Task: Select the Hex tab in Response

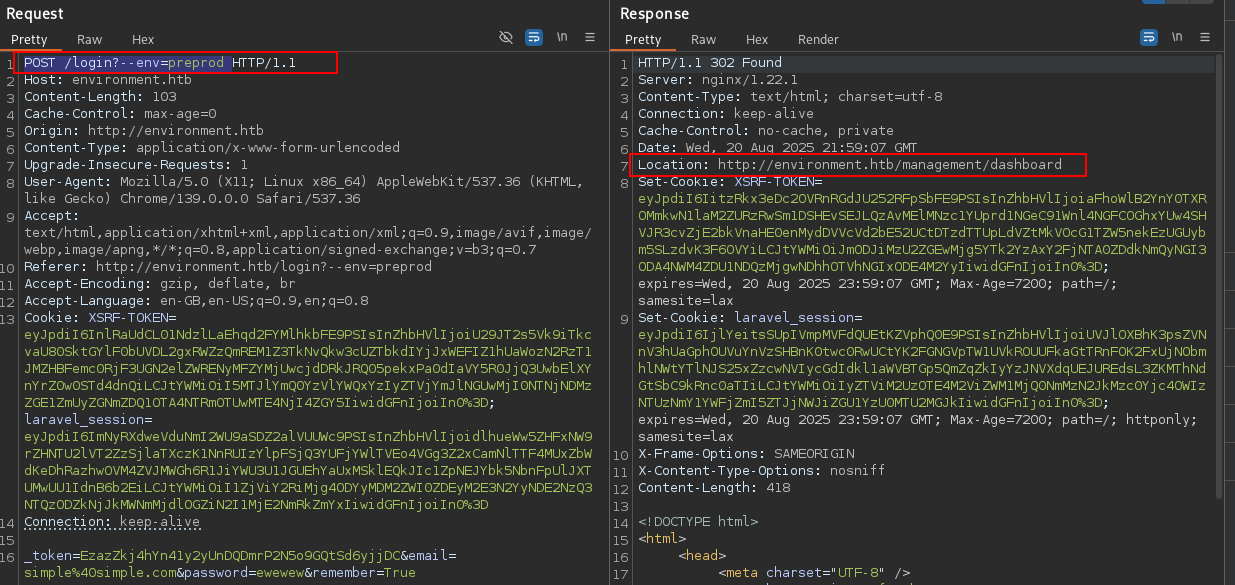Action: click(757, 40)
